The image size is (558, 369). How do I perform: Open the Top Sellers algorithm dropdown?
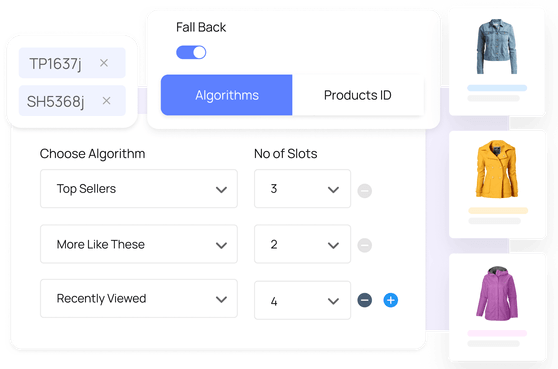[139, 189]
